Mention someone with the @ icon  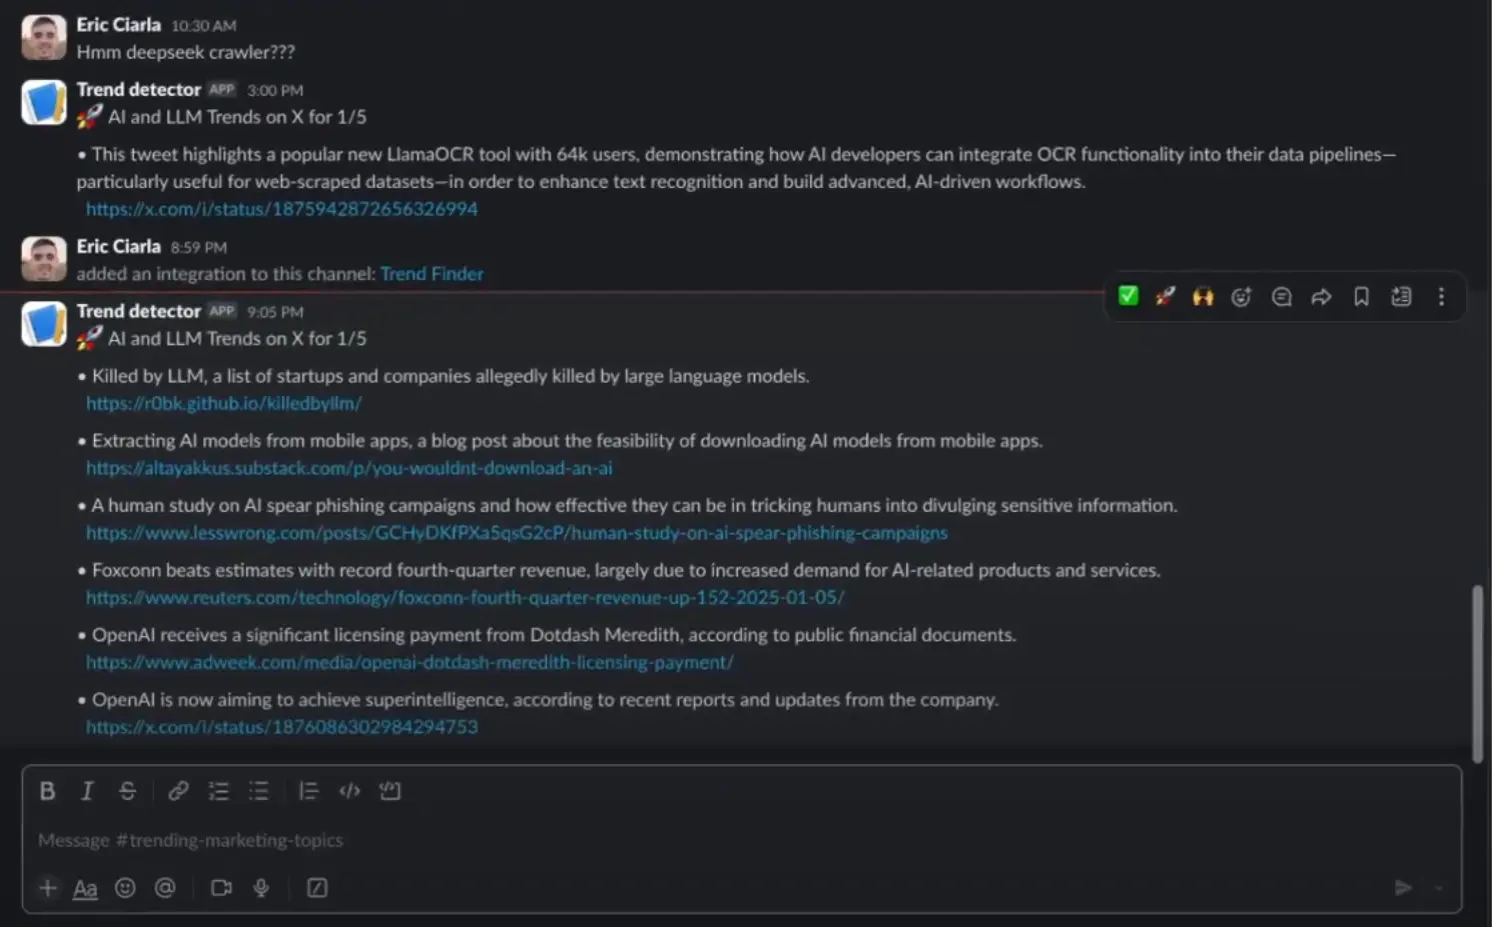165,888
